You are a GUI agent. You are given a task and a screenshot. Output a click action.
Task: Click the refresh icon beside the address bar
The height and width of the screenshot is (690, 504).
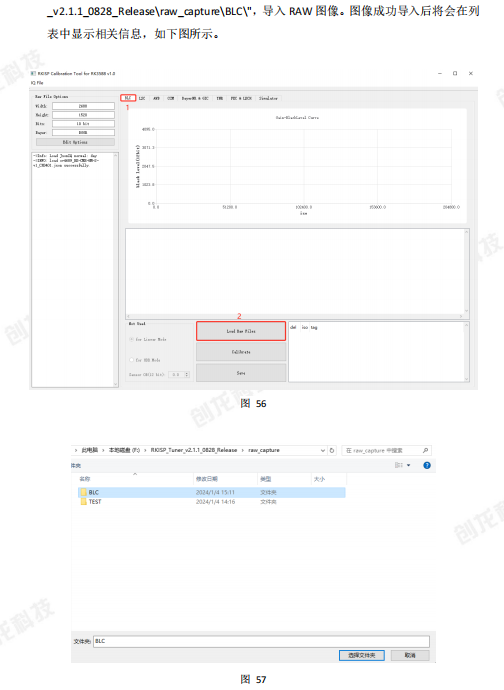(x=332, y=450)
